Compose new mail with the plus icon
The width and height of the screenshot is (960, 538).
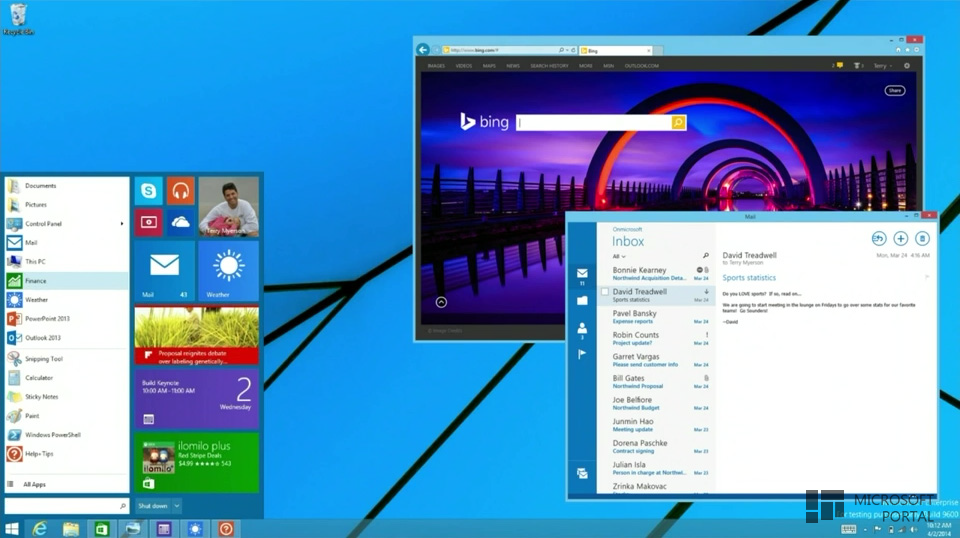pyautogui.click(x=900, y=239)
